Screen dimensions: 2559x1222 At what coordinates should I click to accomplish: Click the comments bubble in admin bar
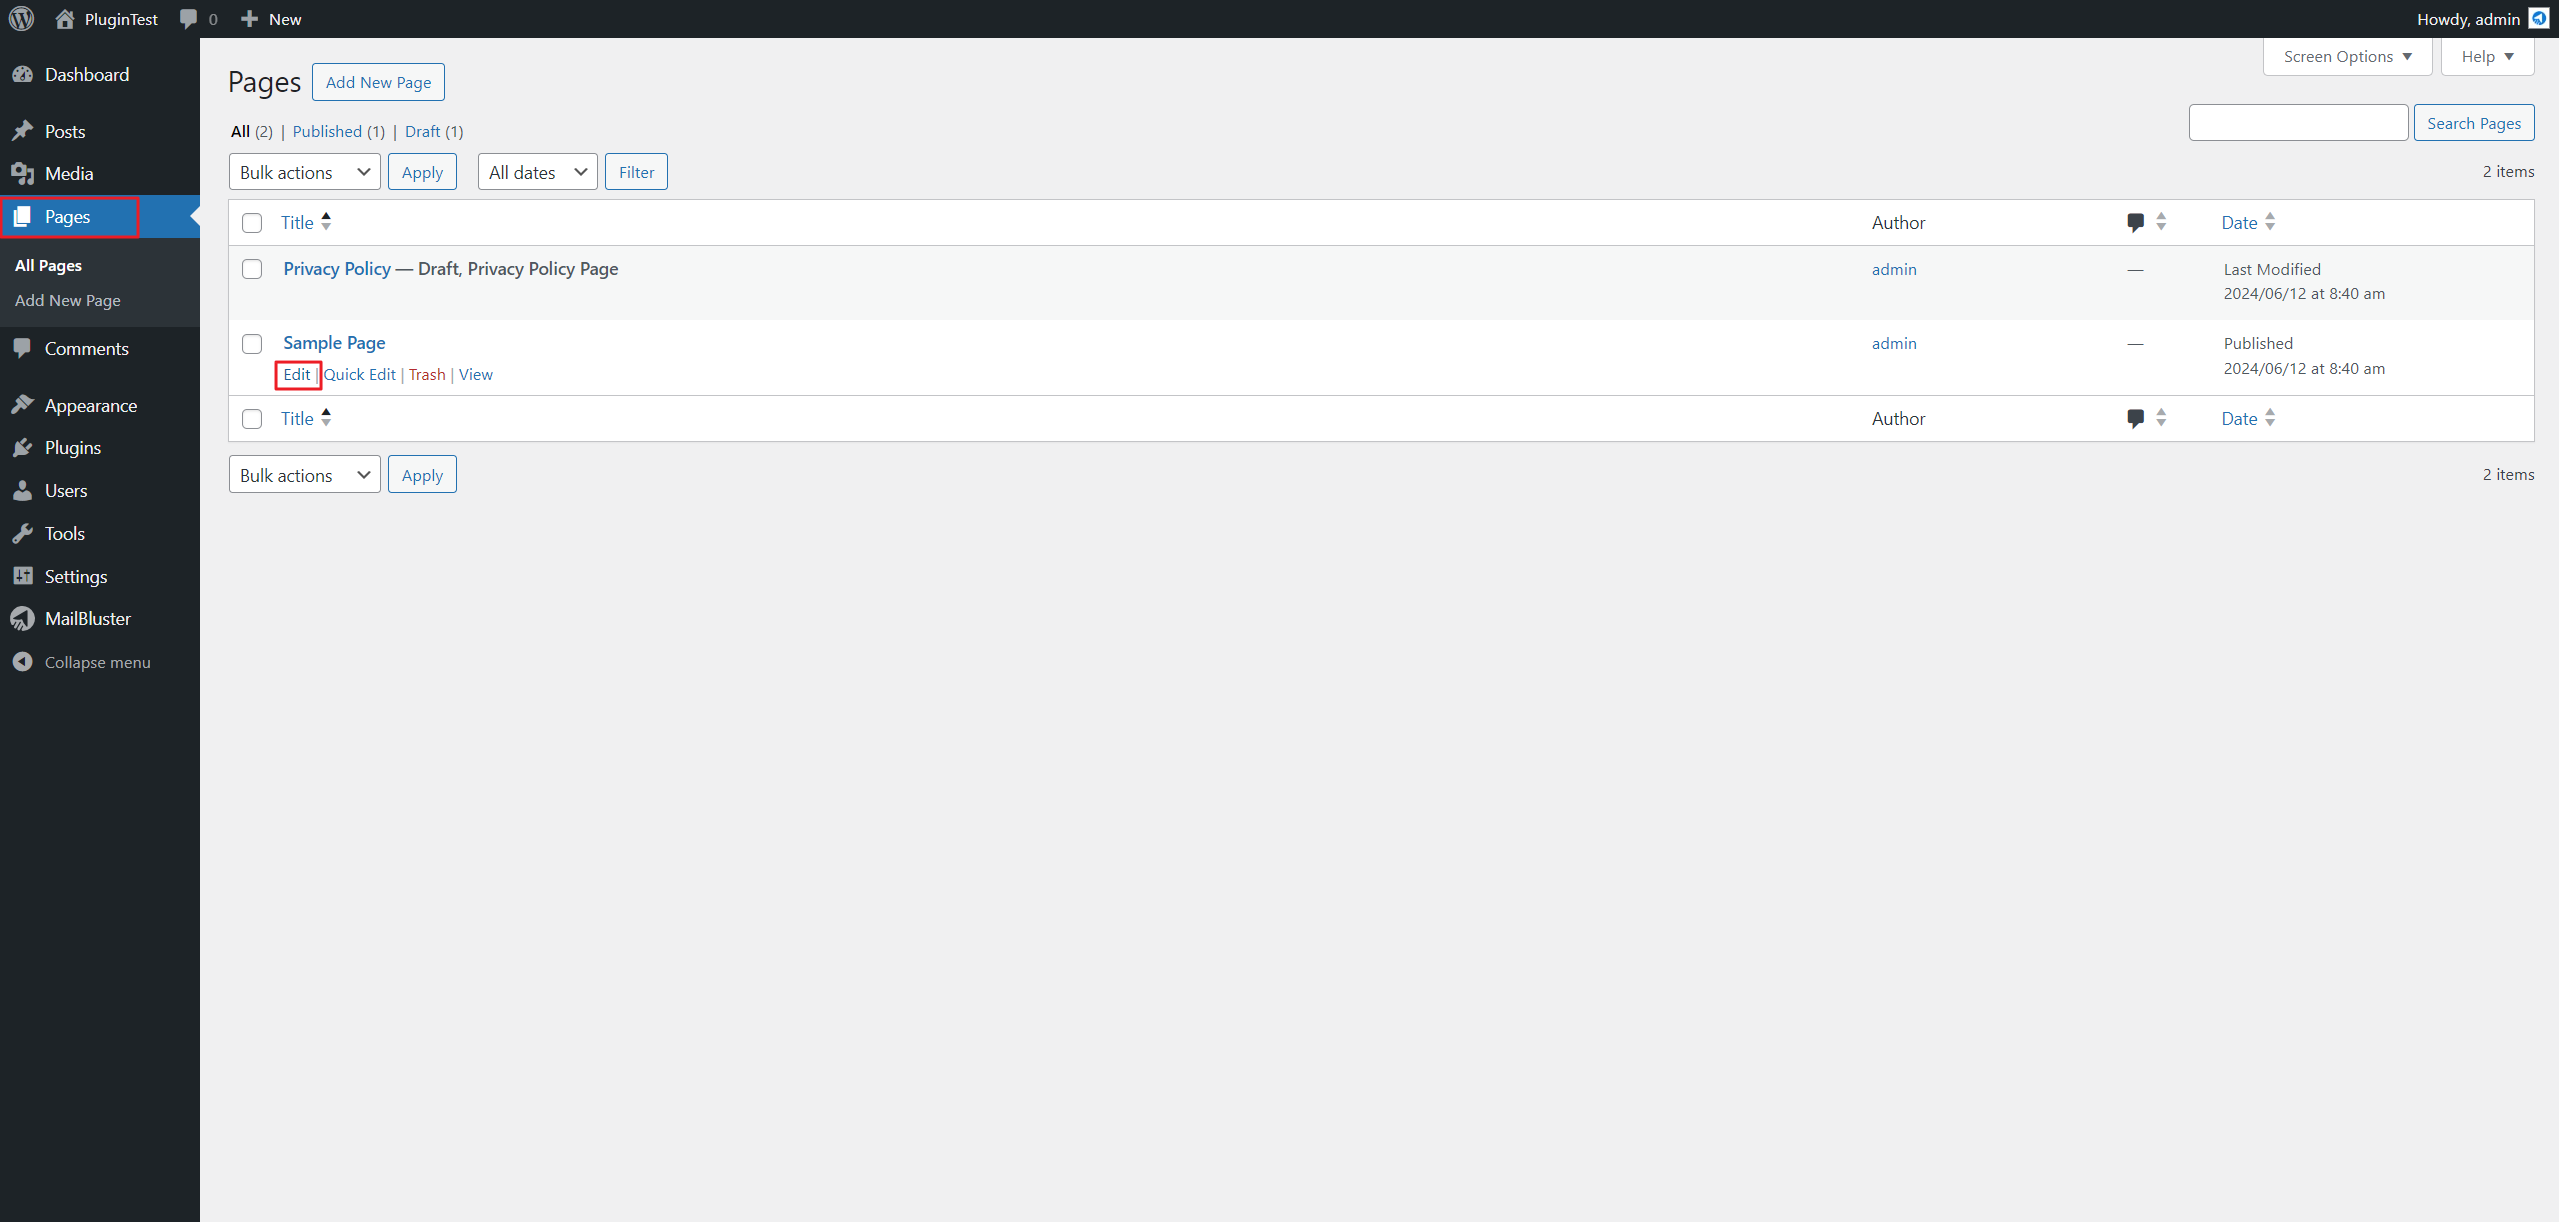[188, 19]
